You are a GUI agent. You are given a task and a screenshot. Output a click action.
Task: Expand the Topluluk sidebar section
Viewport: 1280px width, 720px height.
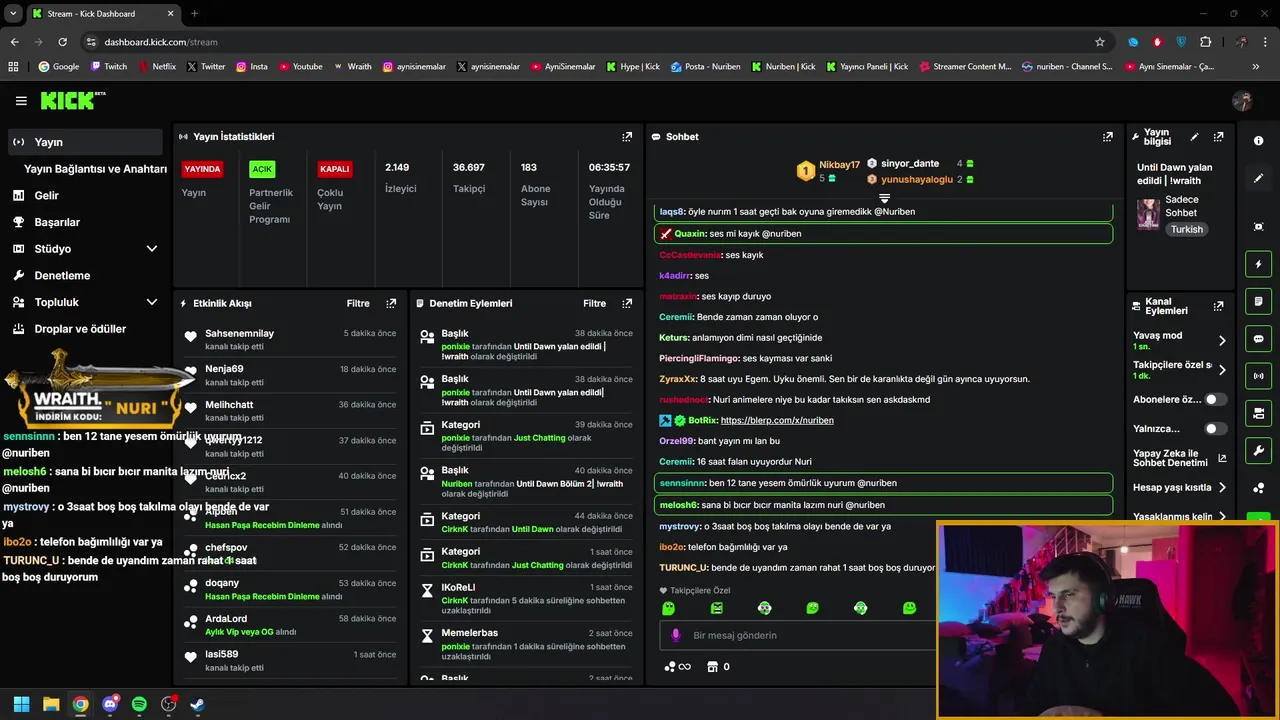tap(152, 302)
